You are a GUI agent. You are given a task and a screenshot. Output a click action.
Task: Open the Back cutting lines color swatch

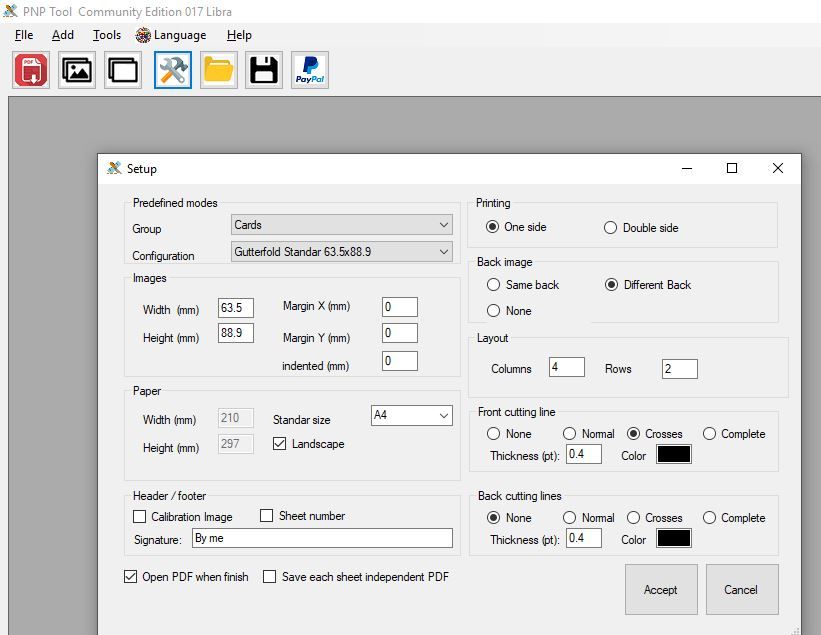(673, 538)
